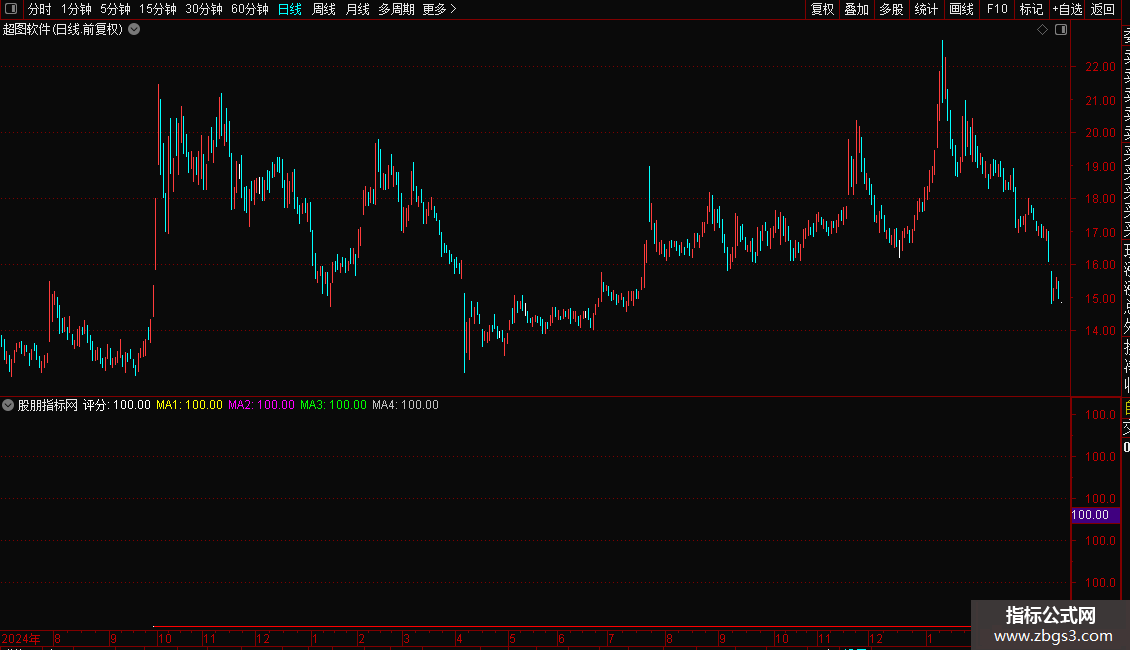Click the month 12 marker after 2024年 on the axis

[x=263, y=638]
